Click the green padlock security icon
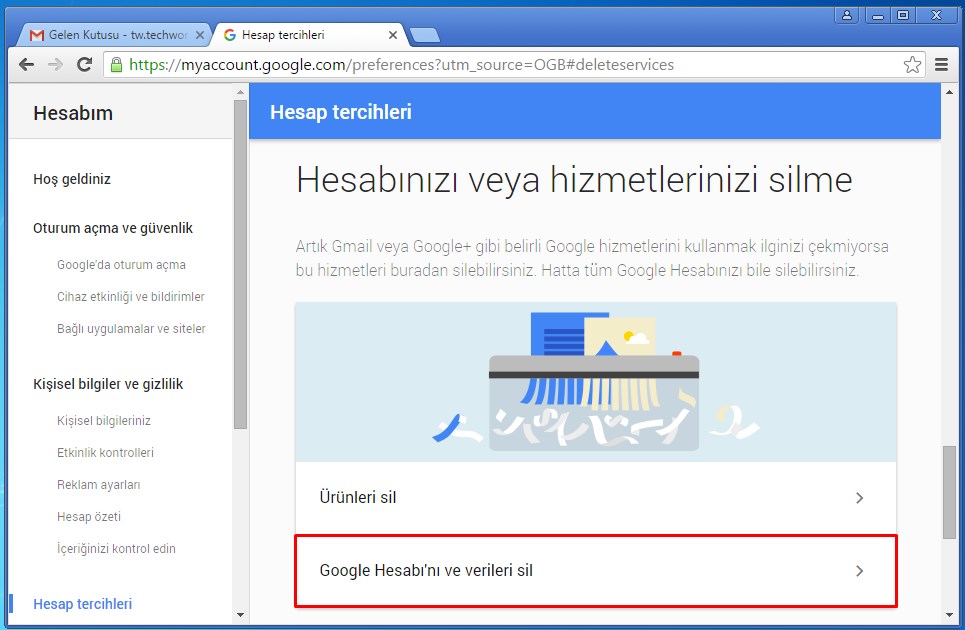The height and width of the screenshot is (630, 965). click(117, 65)
